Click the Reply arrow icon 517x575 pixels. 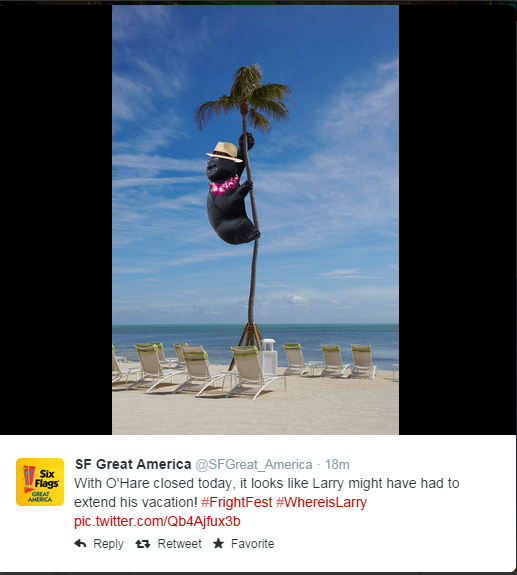pos(80,543)
